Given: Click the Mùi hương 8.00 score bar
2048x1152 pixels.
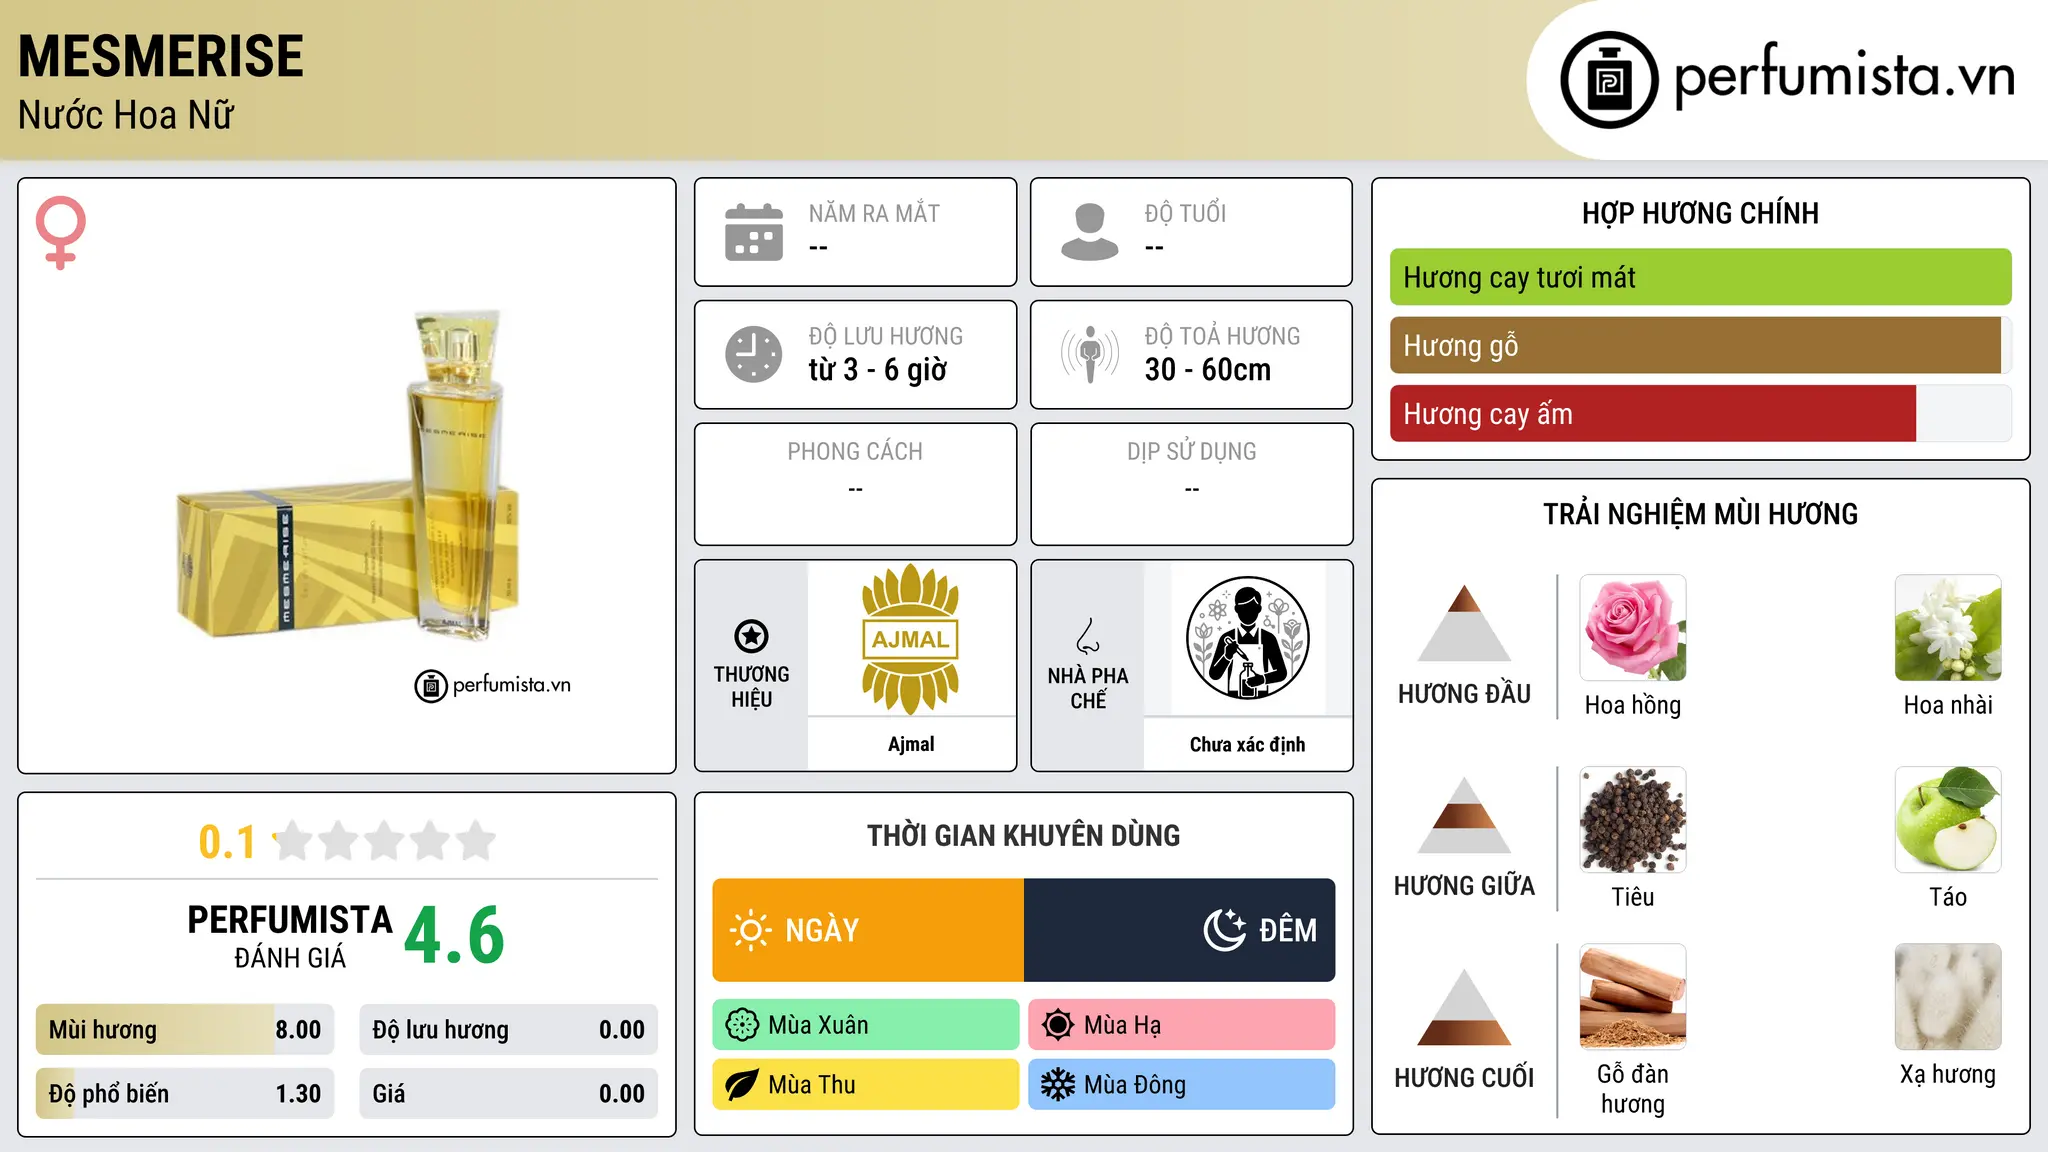Looking at the screenshot, I should point(185,1030).
